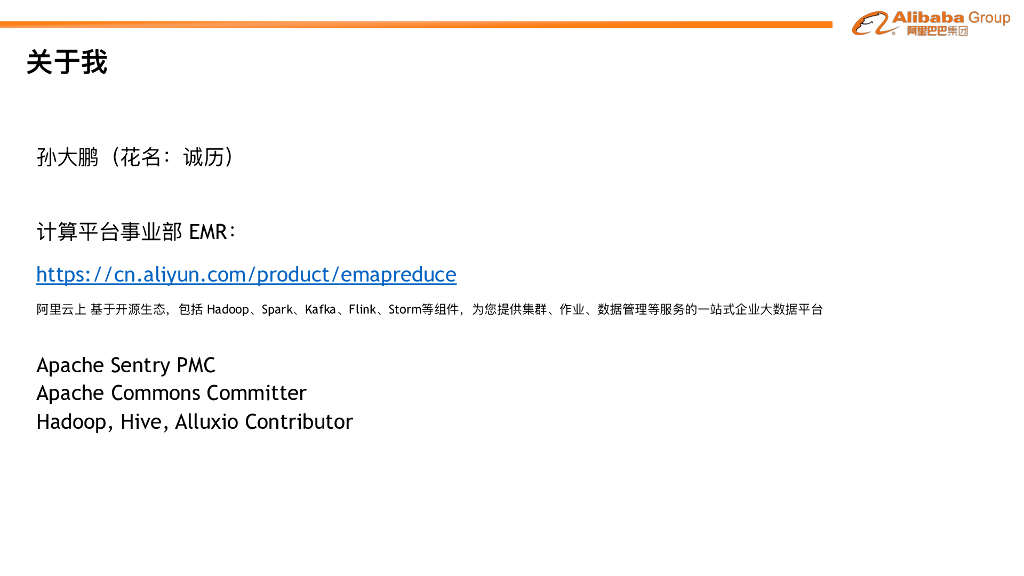Click the word Flink in the description

pyautogui.click(x=362, y=310)
